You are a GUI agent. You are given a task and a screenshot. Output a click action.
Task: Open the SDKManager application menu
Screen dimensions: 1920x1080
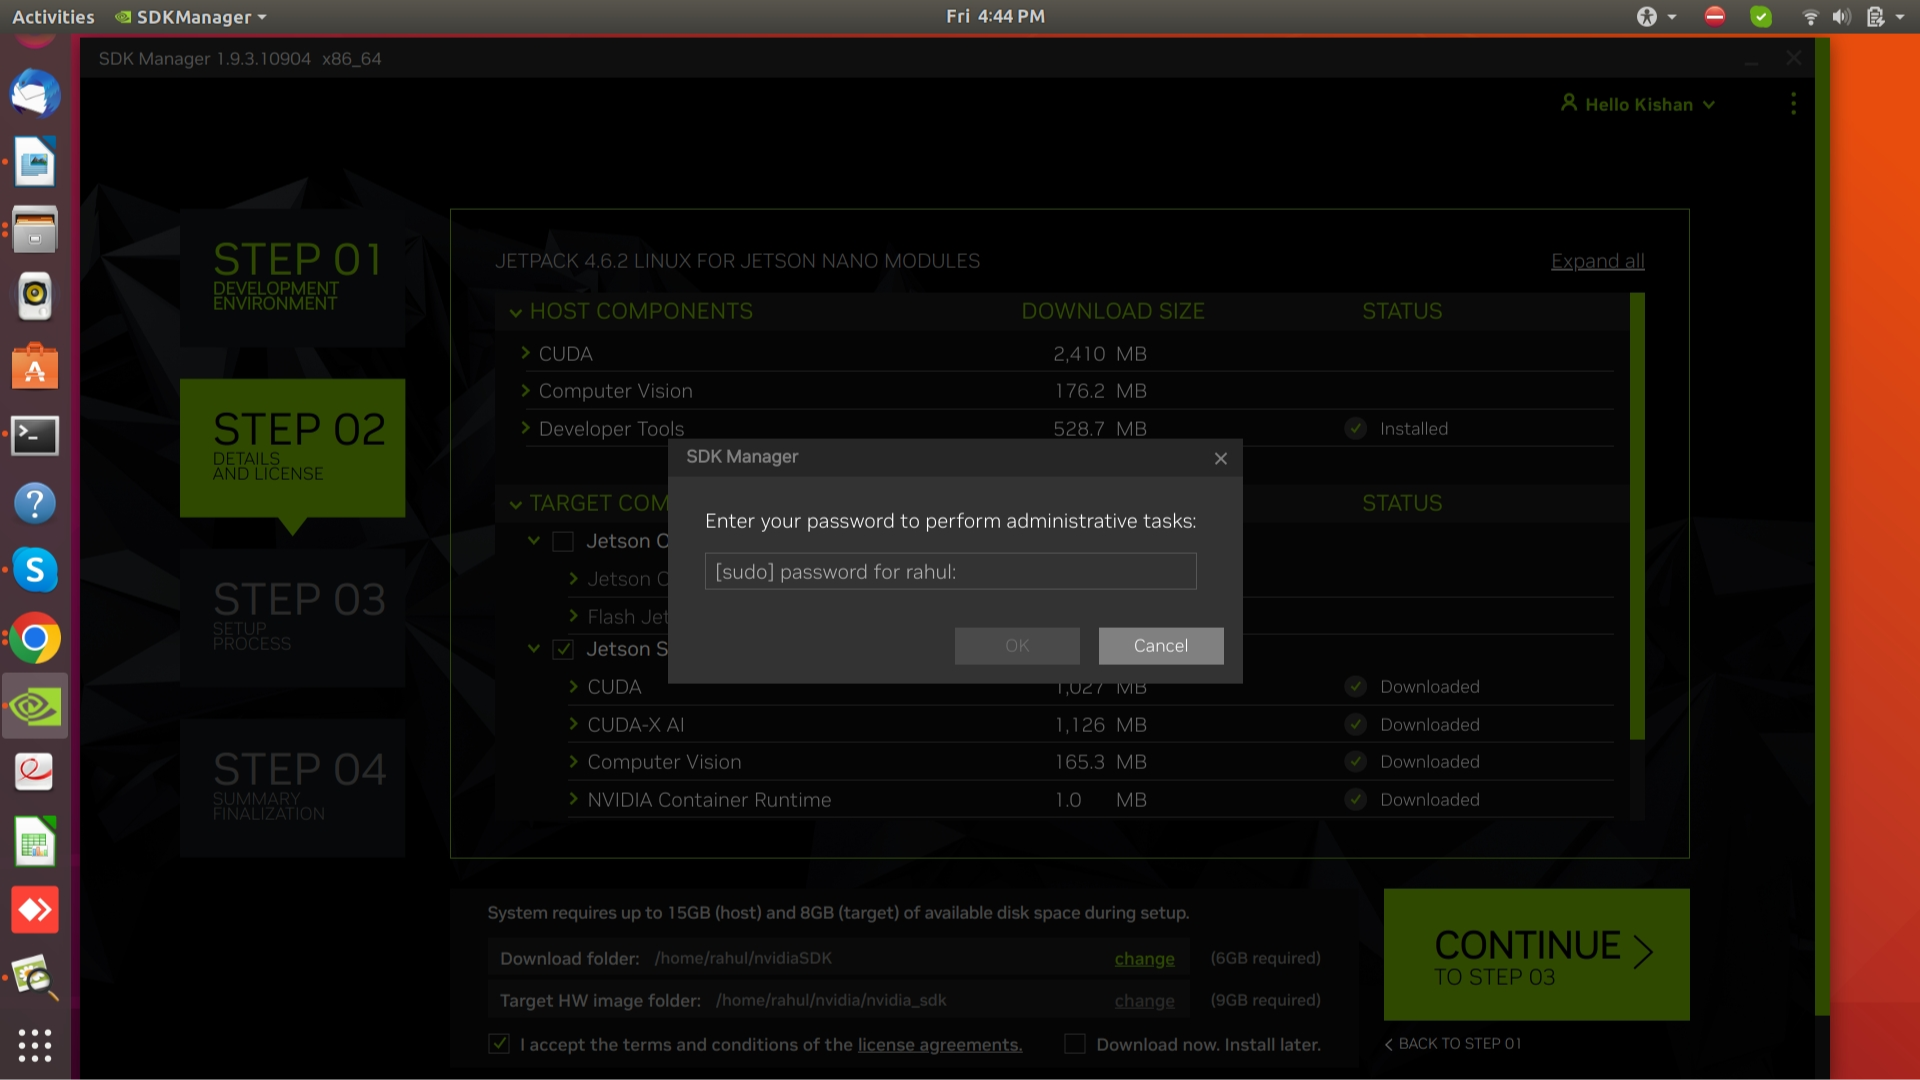coord(192,17)
